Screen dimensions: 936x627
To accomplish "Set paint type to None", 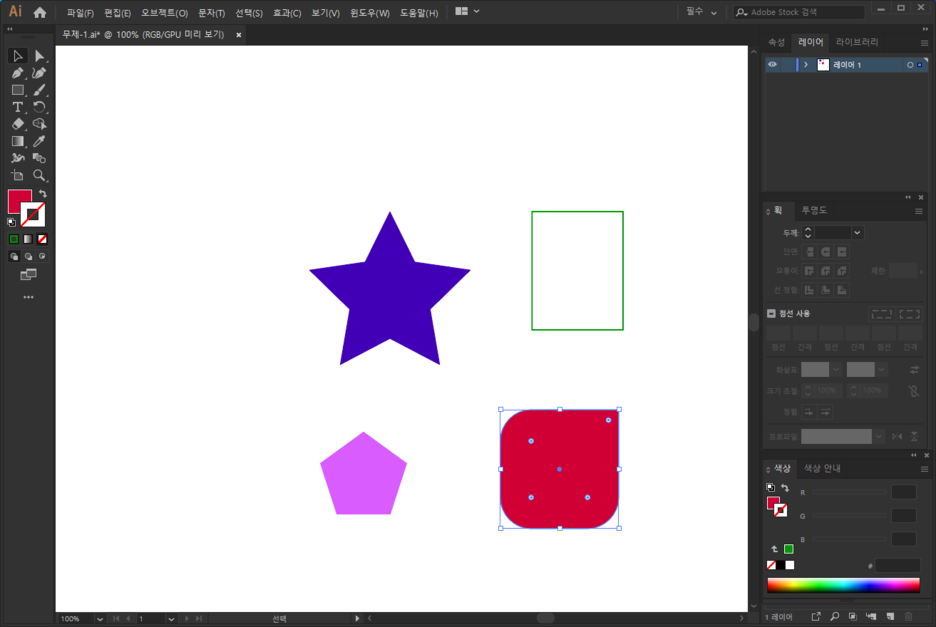I will click(42, 239).
